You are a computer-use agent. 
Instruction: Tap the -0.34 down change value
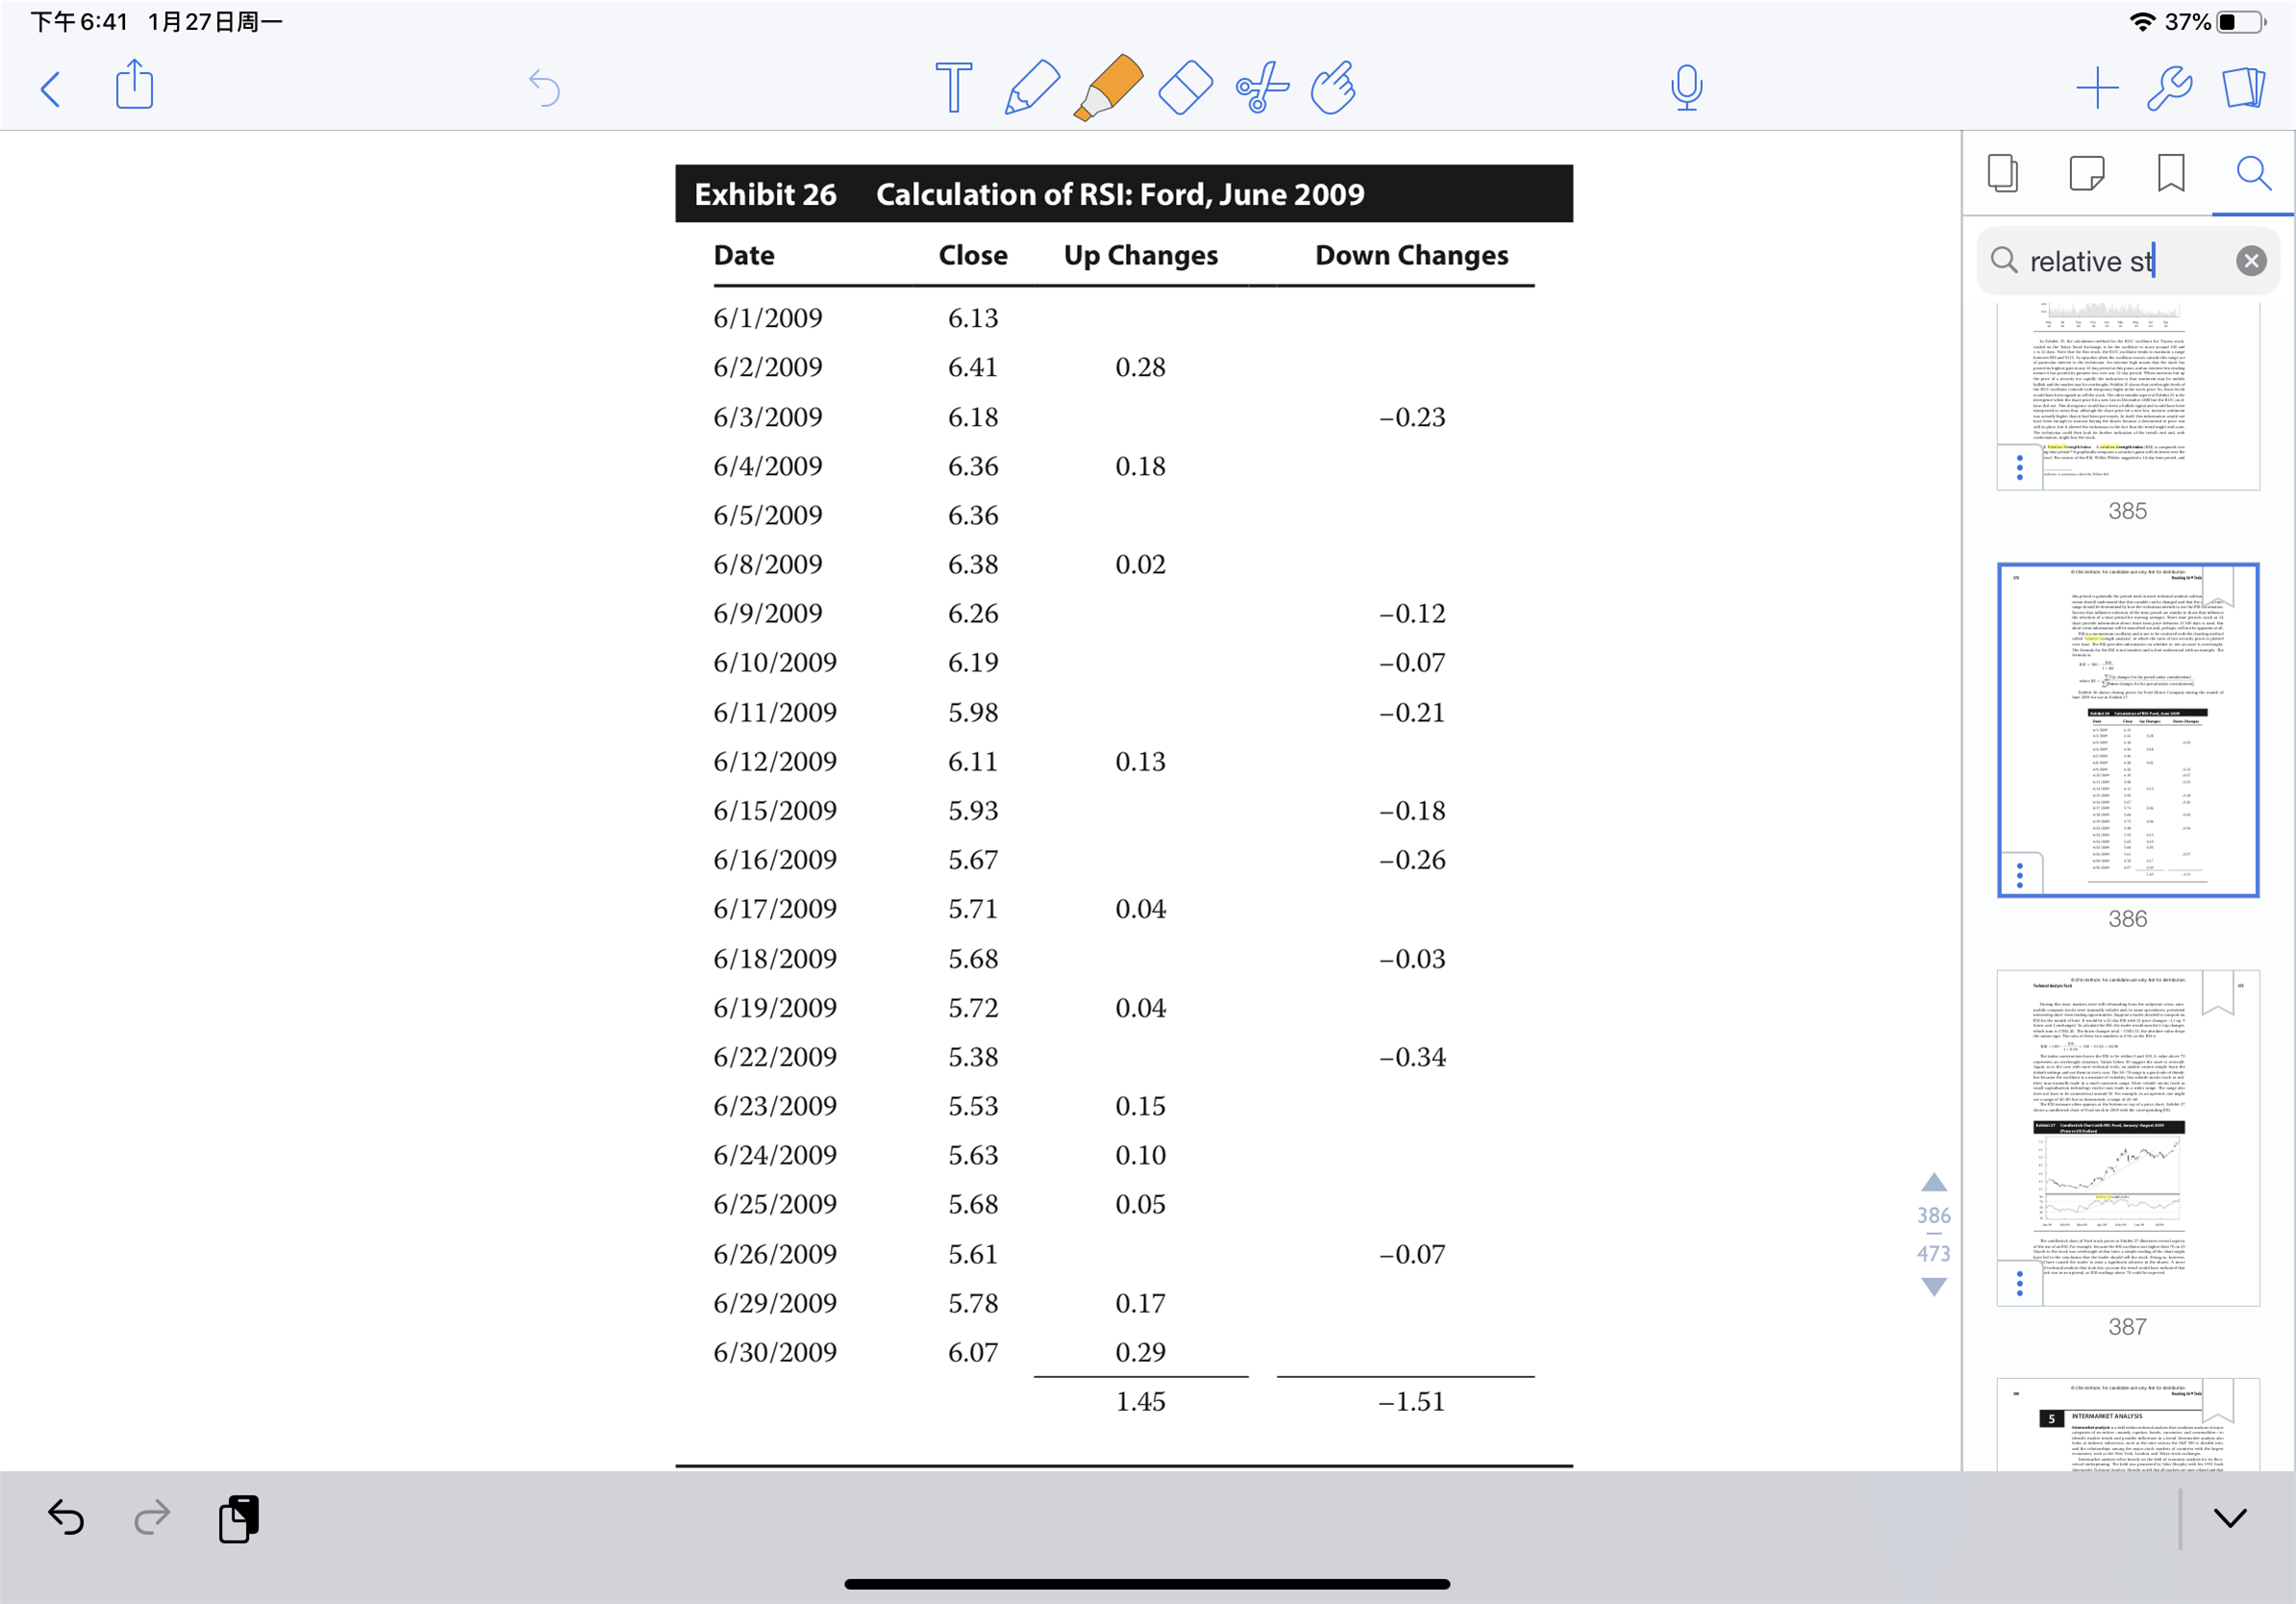[x=1411, y=1057]
